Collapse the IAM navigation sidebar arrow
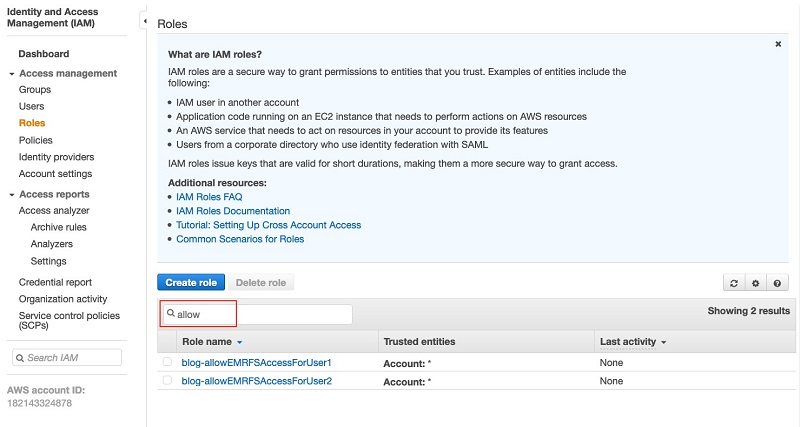 pyautogui.click(x=144, y=21)
